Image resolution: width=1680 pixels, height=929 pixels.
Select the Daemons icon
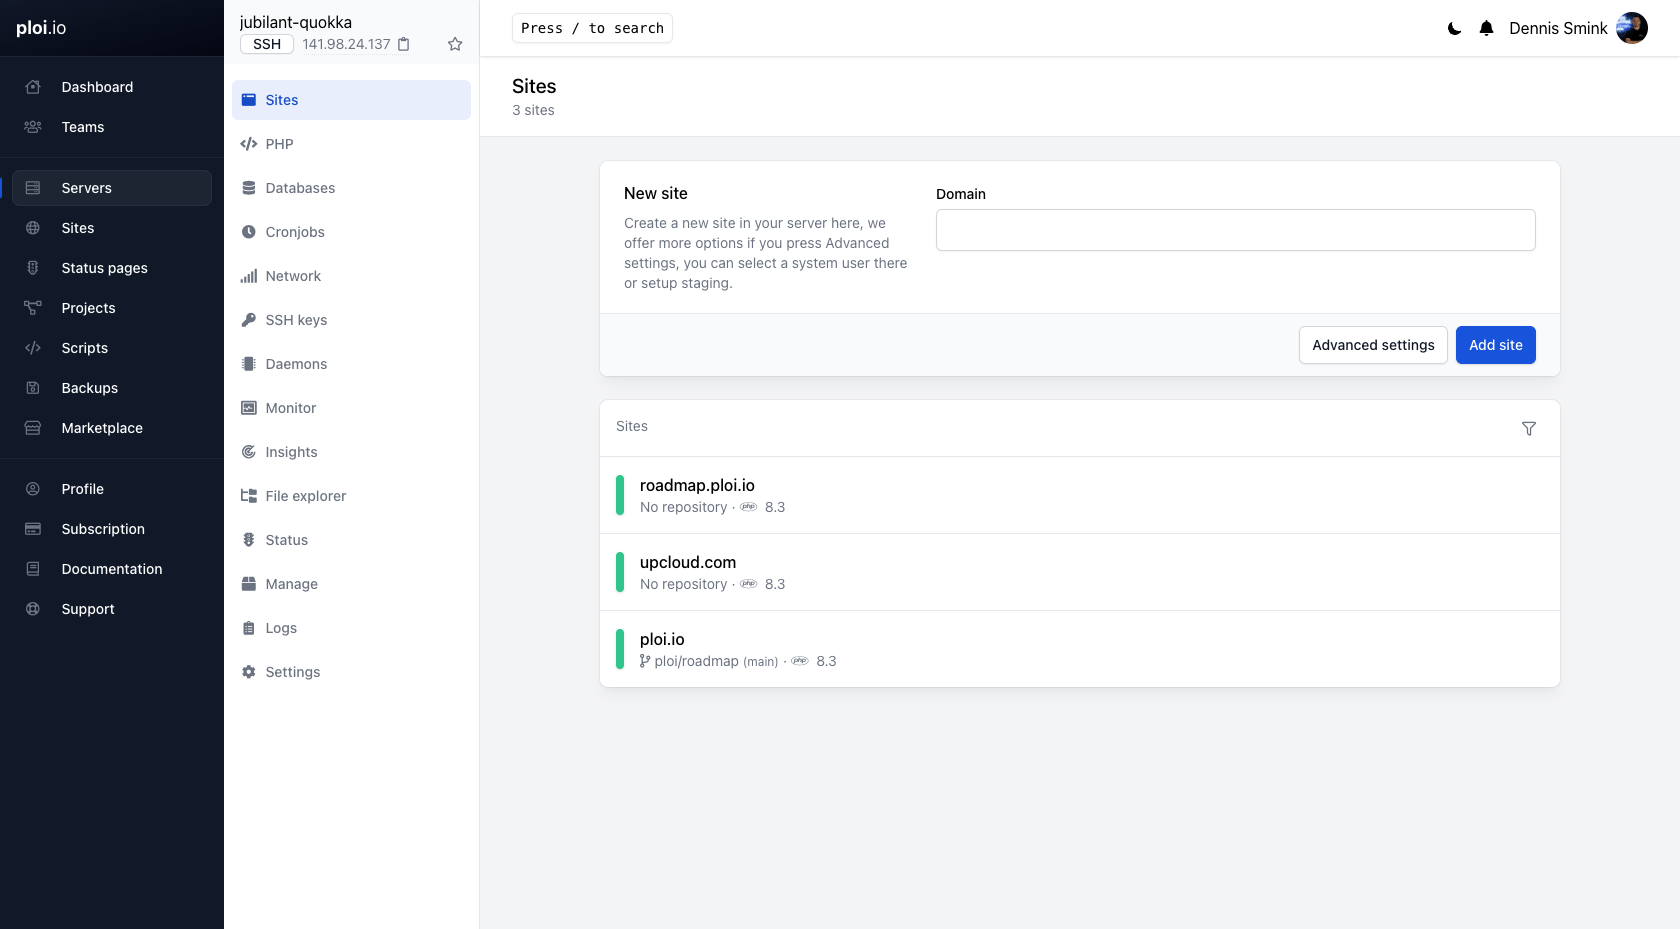249,364
